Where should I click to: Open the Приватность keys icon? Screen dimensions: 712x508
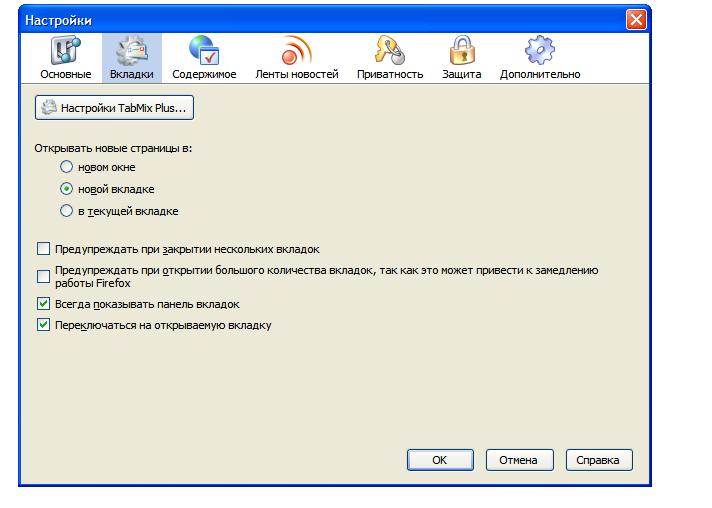tap(390, 50)
